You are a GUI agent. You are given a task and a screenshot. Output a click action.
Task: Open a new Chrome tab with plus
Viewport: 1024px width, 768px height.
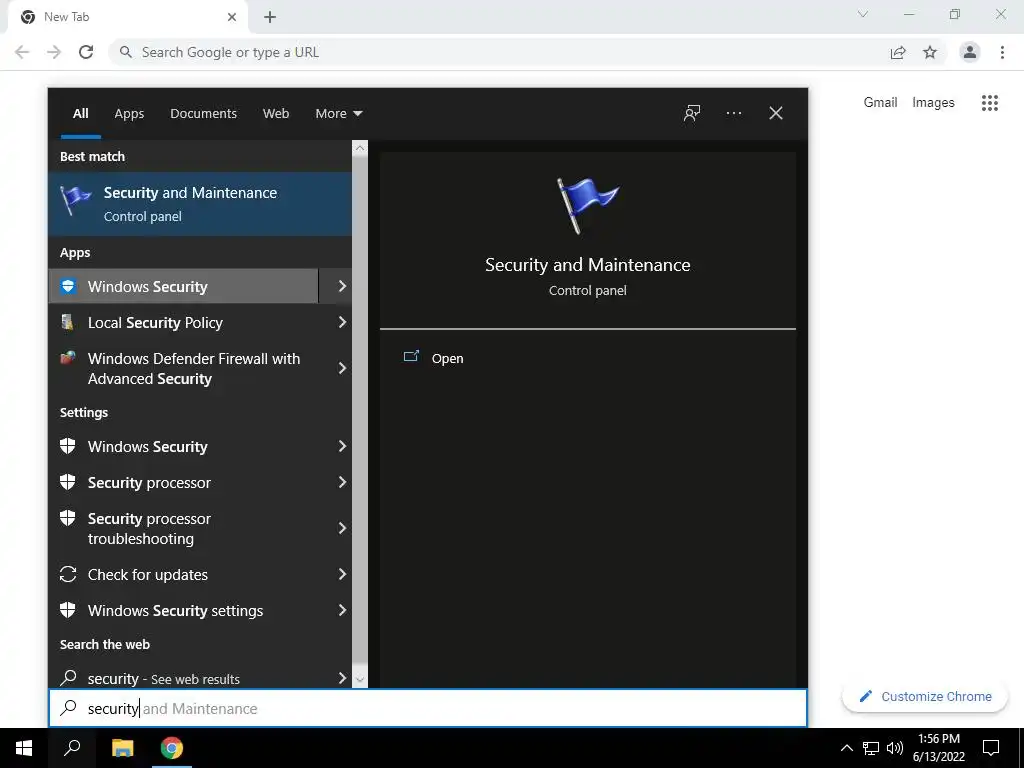(270, 17)
